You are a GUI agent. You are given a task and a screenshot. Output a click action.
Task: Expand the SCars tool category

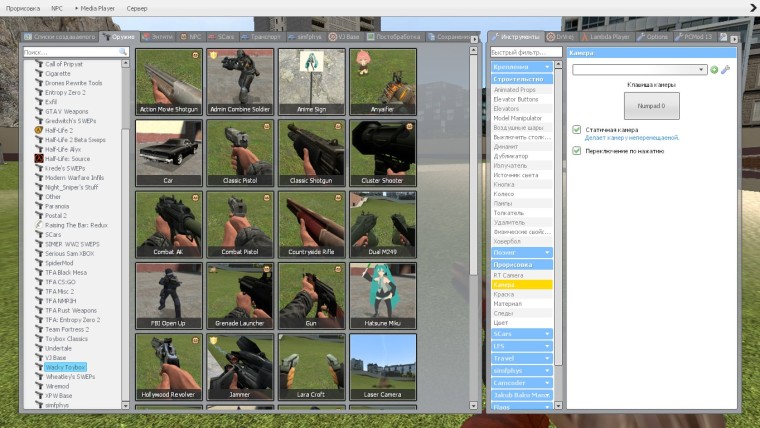tap(522, 334)
